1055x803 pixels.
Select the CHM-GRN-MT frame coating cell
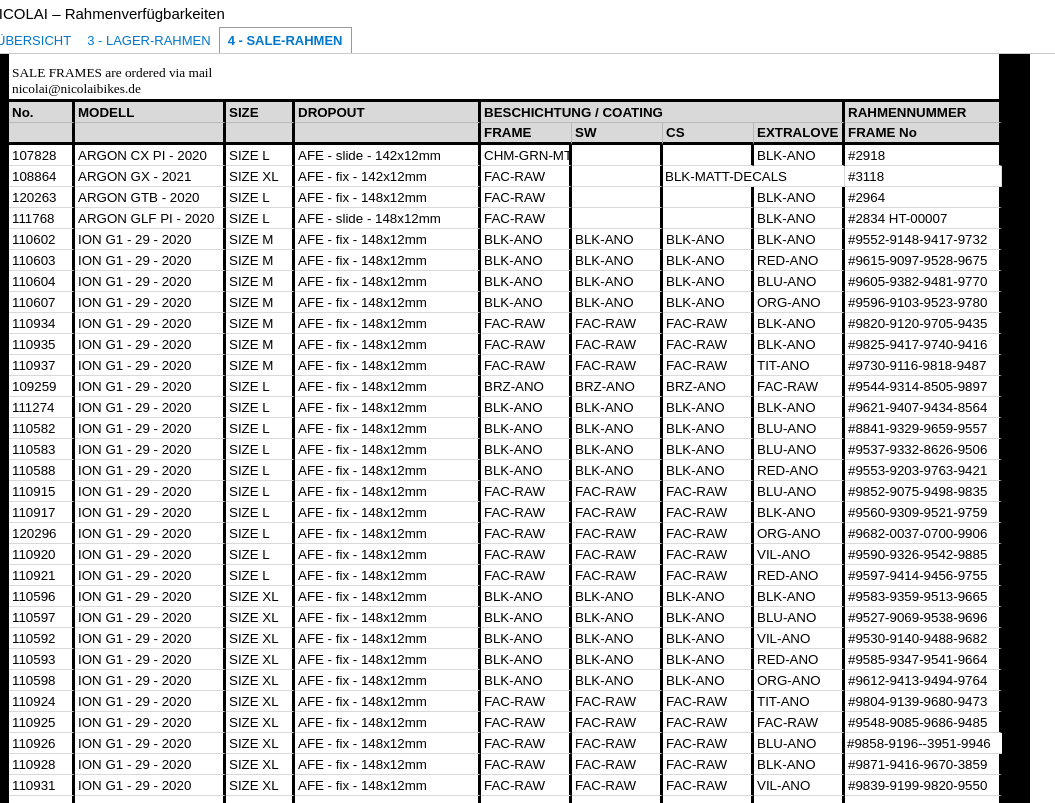pos(525,156)
